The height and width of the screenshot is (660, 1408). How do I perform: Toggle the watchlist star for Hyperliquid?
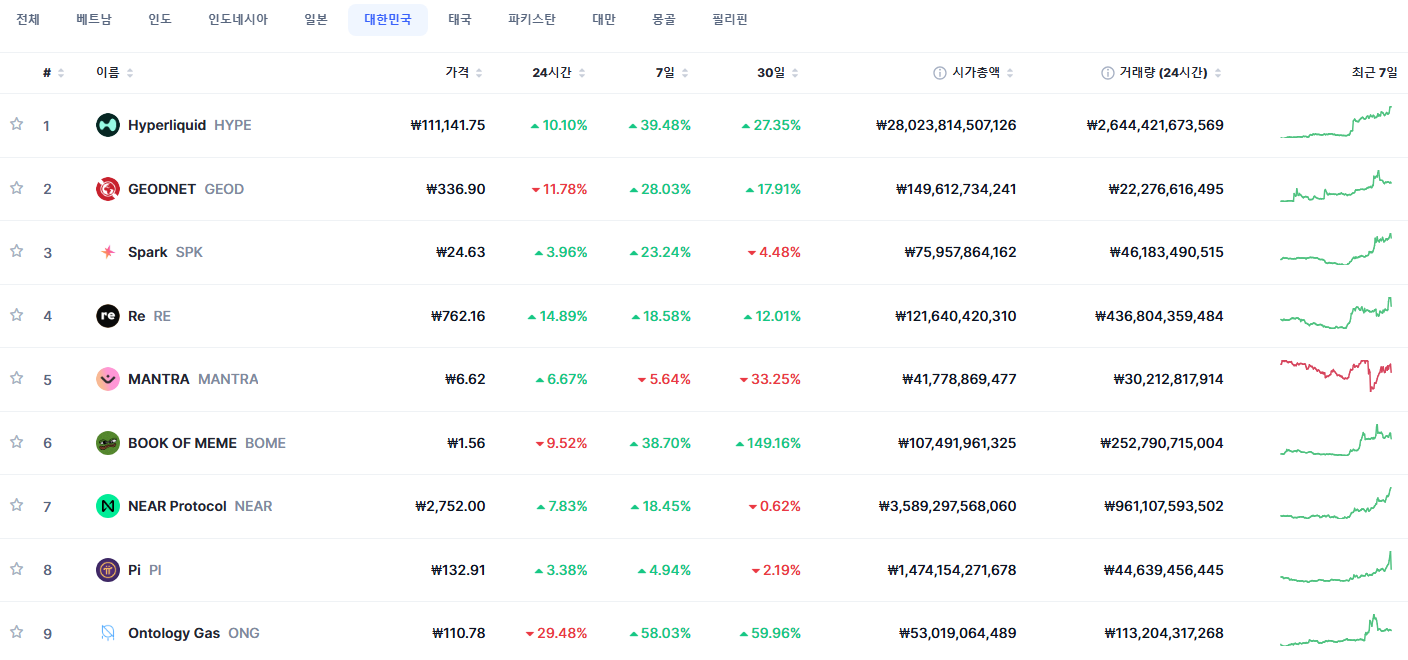pos(16,124)
